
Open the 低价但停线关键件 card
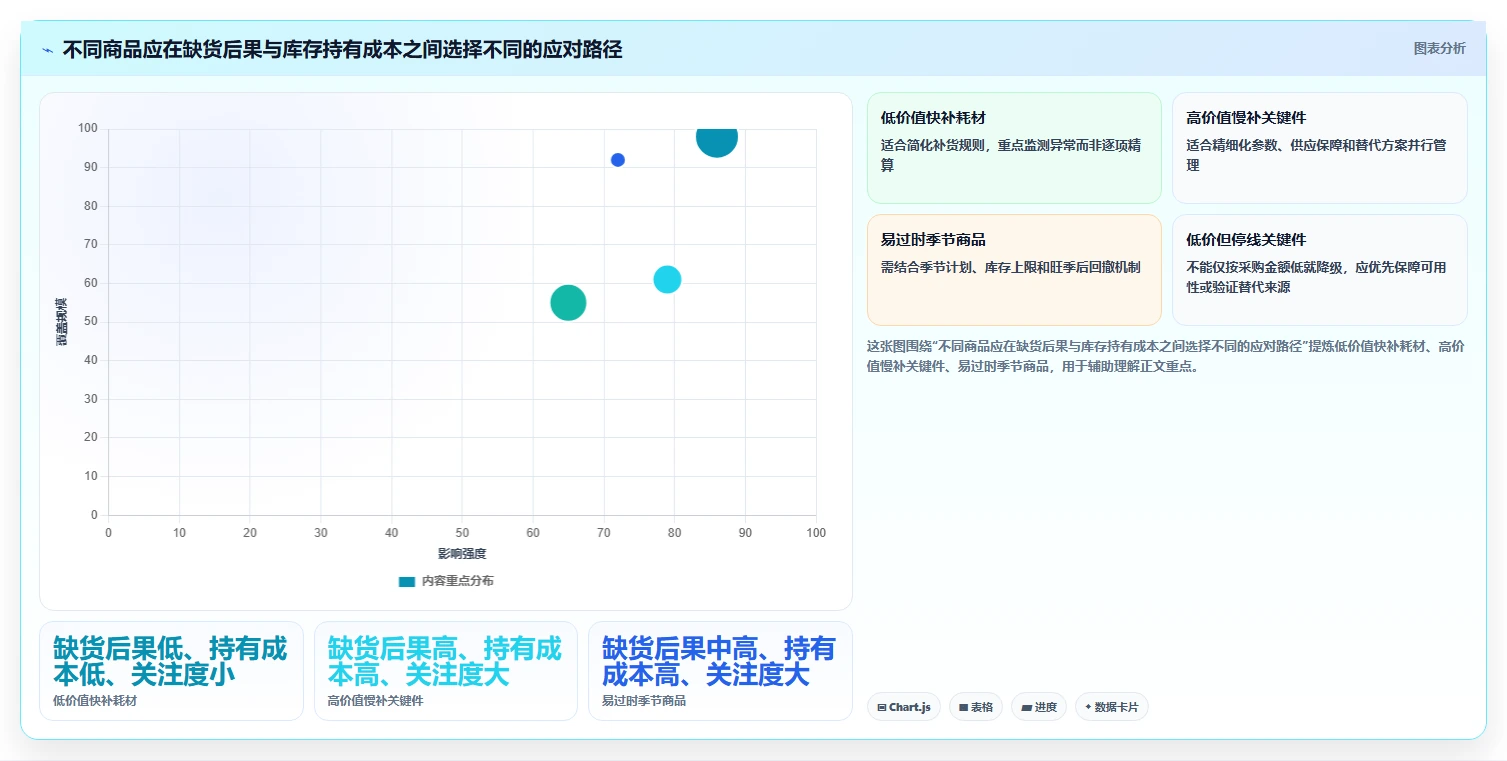(1320, 270)
